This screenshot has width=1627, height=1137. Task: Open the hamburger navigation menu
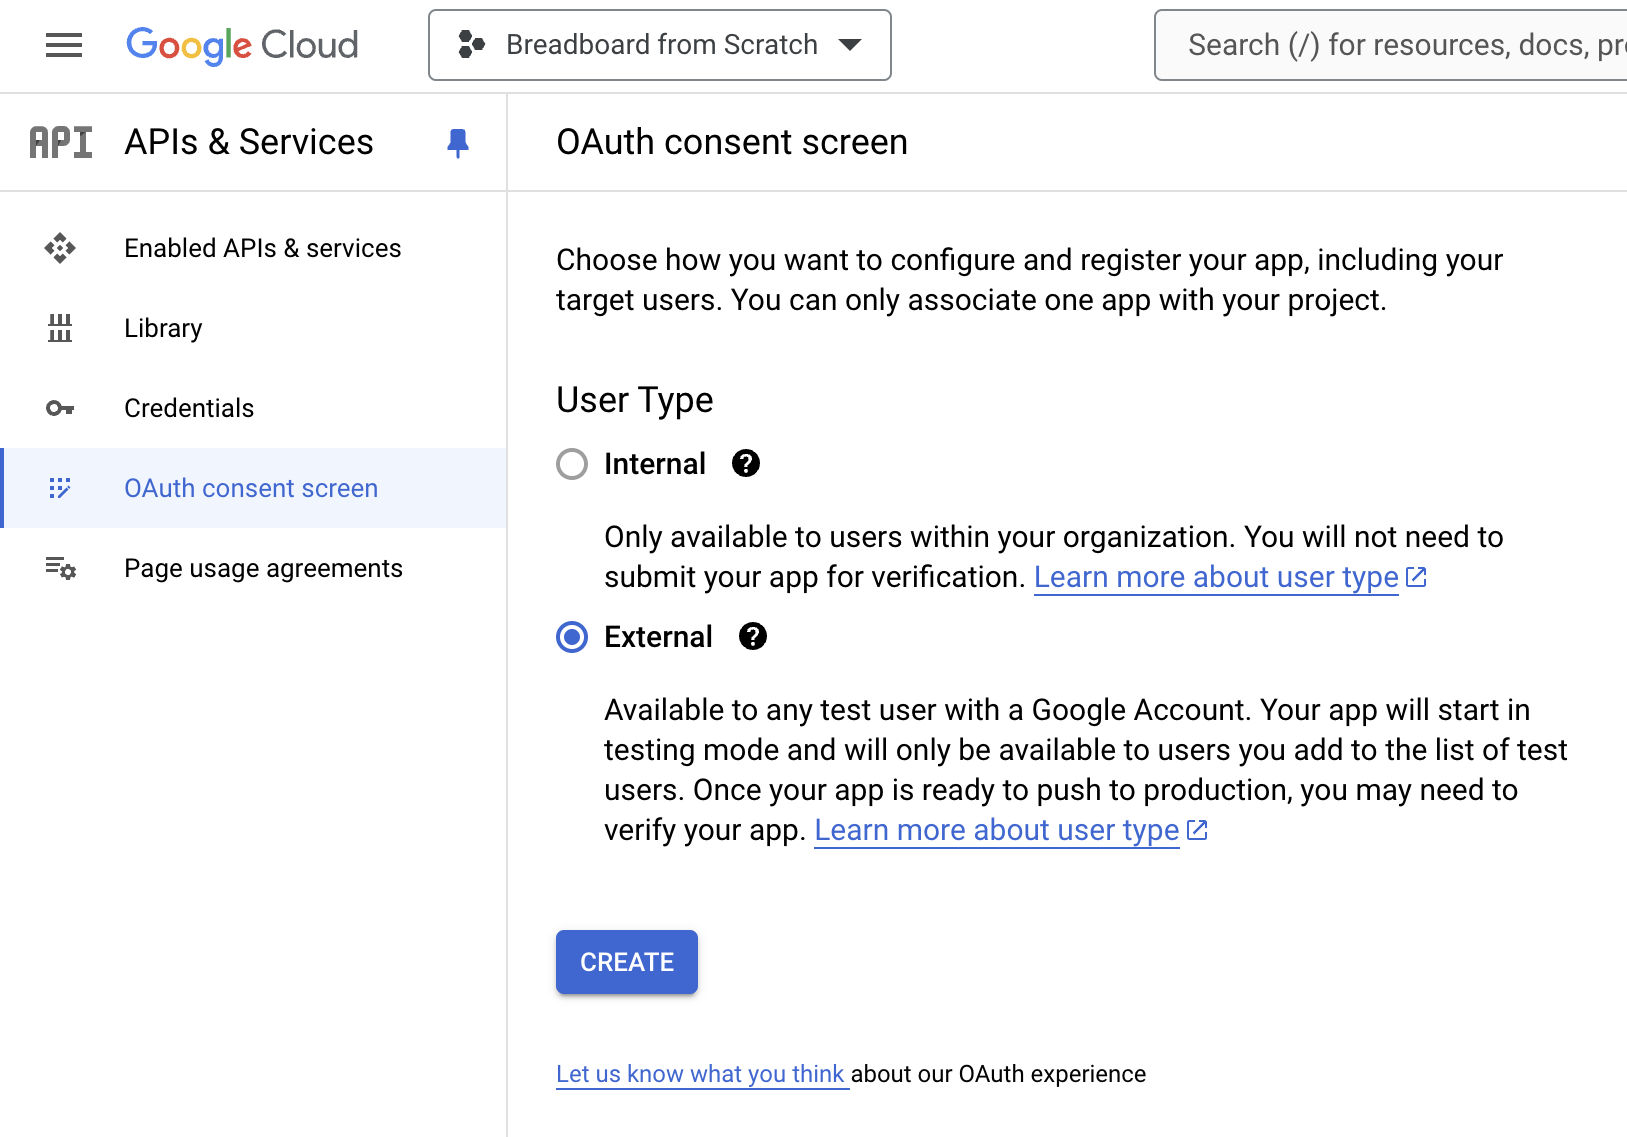click(64, 45)
